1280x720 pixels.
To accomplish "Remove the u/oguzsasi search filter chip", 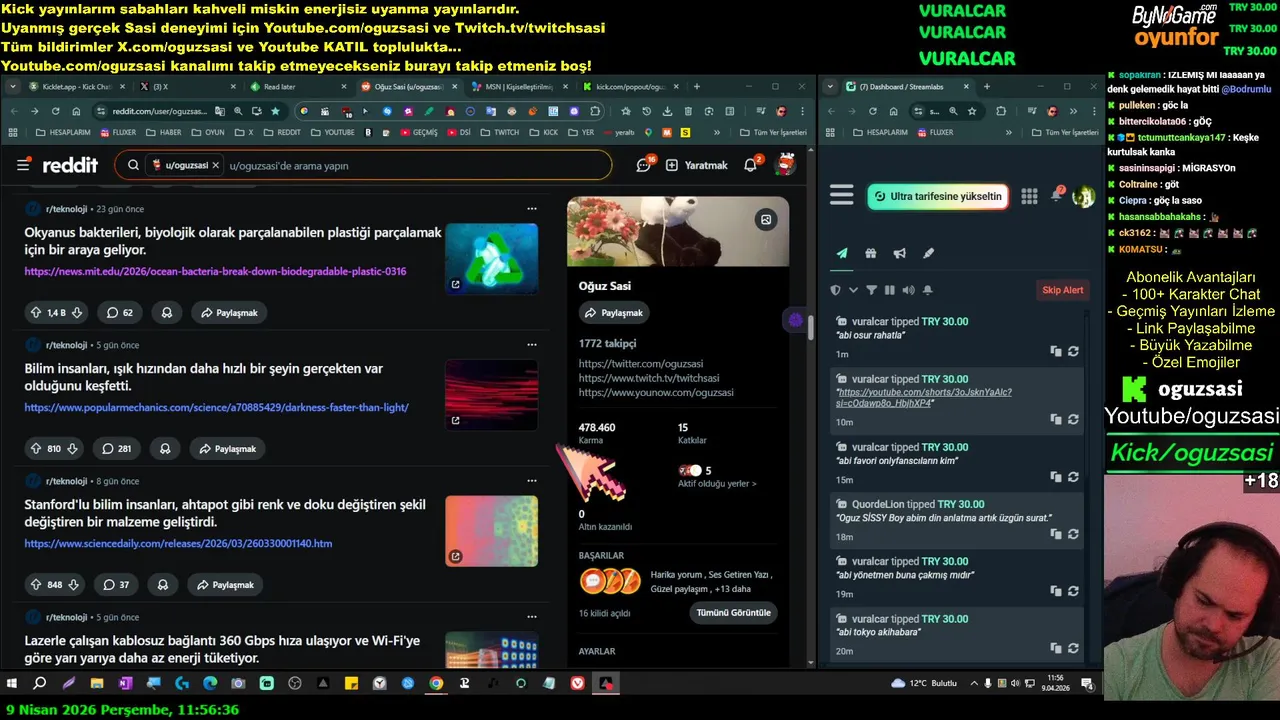I will pos(215,165).
